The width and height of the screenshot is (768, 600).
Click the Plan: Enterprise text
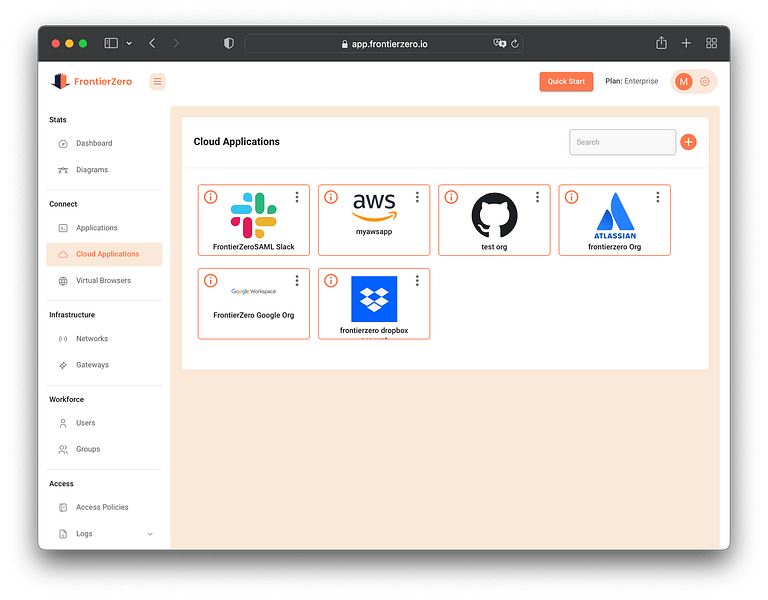(x=632, y=81)
